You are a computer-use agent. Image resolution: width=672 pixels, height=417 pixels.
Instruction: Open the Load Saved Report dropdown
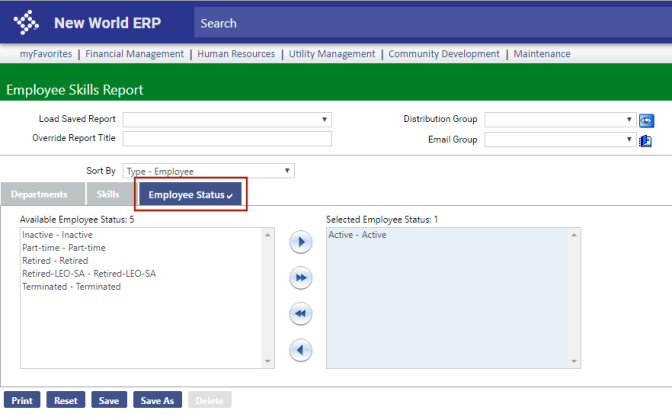(x=227, y=120)
